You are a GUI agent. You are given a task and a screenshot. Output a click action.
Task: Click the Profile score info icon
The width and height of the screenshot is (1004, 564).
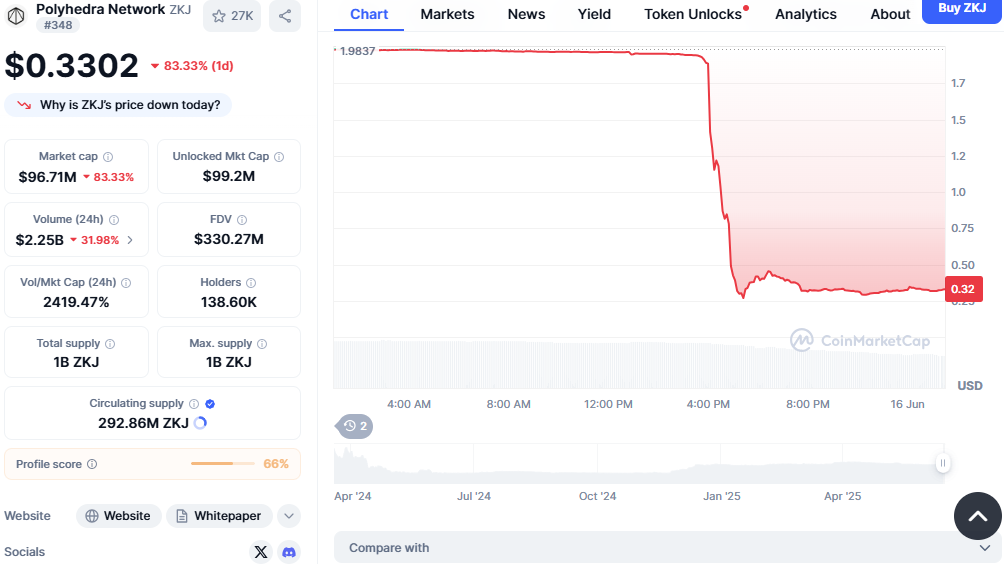pyautogui.click(x=92, y=464)
